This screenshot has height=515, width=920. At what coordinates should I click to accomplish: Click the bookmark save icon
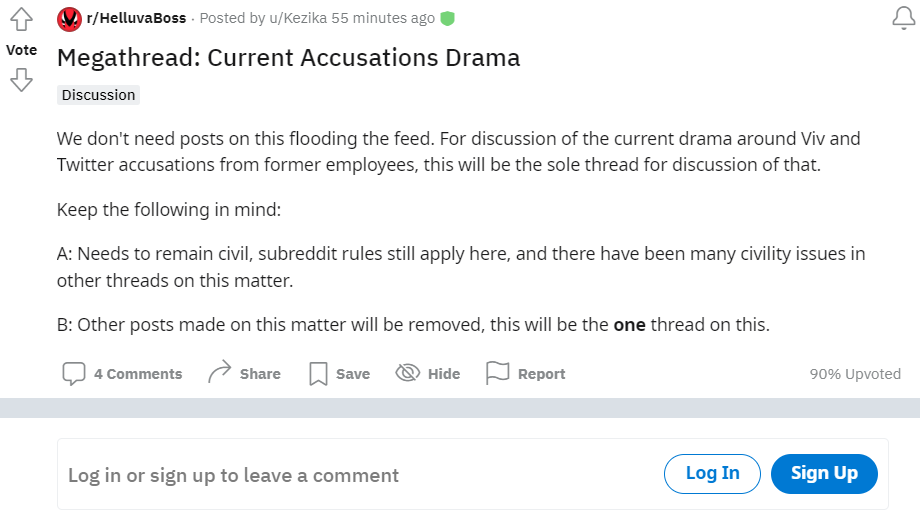click(318, 374)
